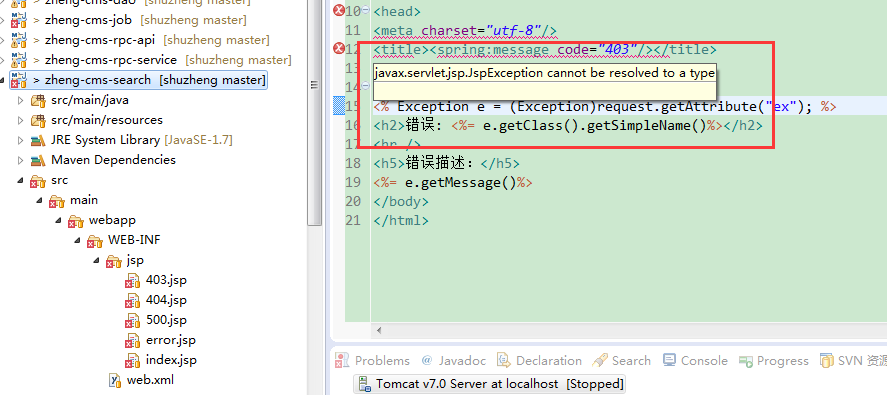Click the JRE System Library icon
The image size is (887, 395).
[x=38, y=140]
